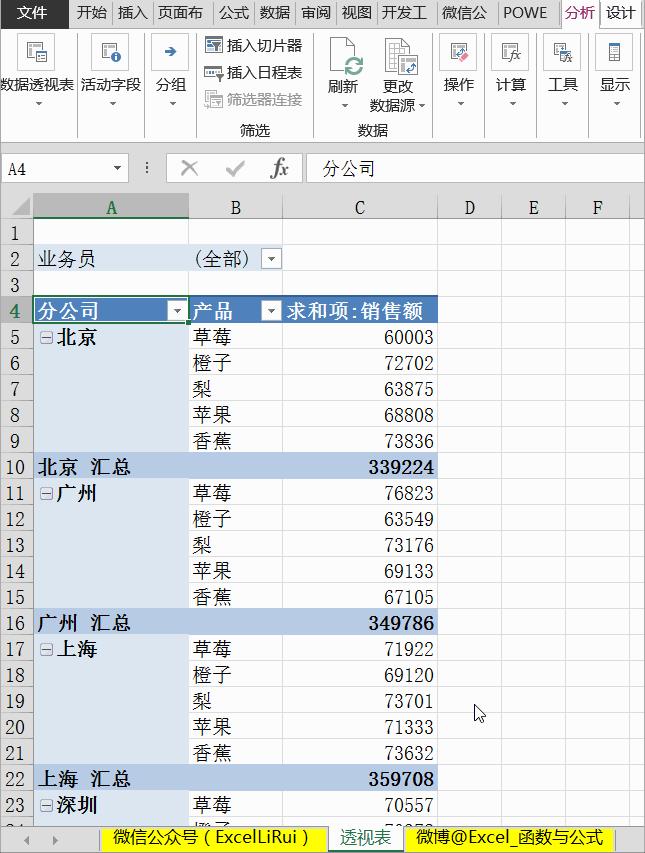Screen dimensions: 645x853
Task: Select the 业务员 filter label cell
Action: pyautogui.click(x=111, y=258)
